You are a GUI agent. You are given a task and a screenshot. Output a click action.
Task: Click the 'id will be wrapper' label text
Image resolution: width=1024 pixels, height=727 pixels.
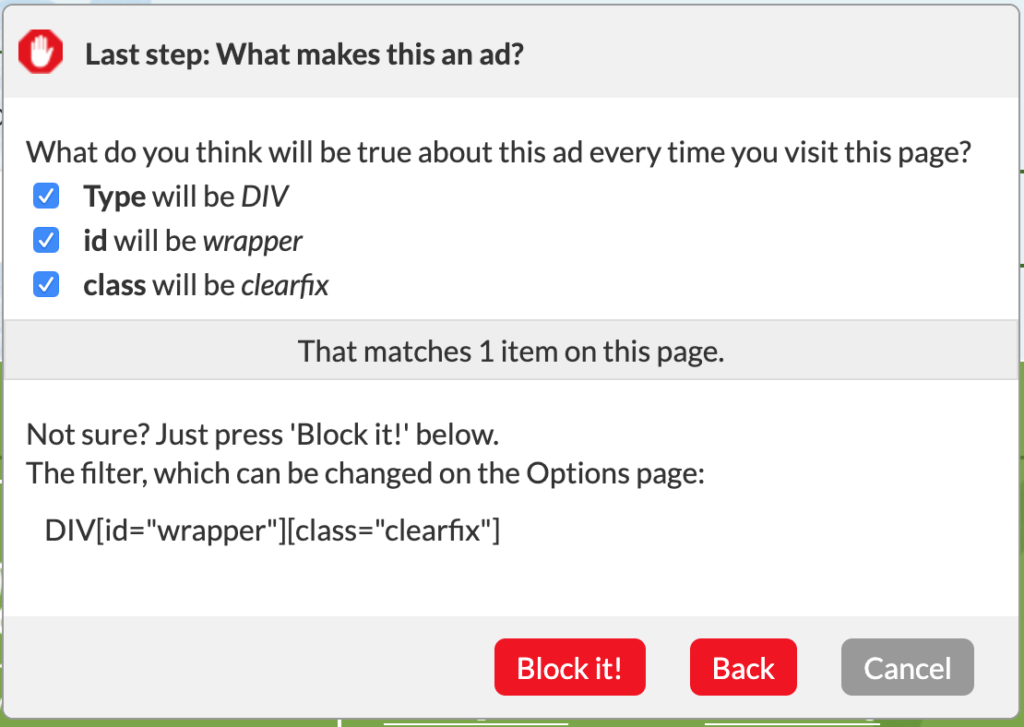pos(193,242)
